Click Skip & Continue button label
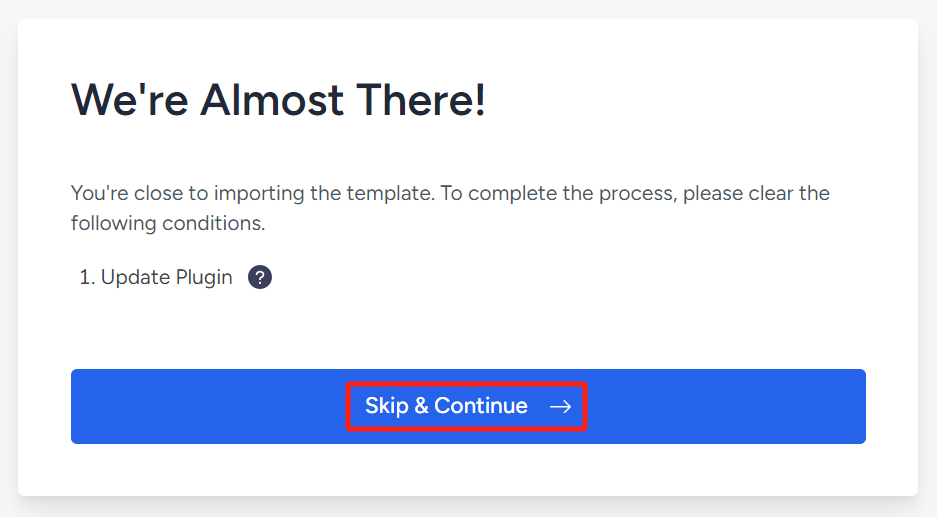The image size is (937, 517). point(446,406)
